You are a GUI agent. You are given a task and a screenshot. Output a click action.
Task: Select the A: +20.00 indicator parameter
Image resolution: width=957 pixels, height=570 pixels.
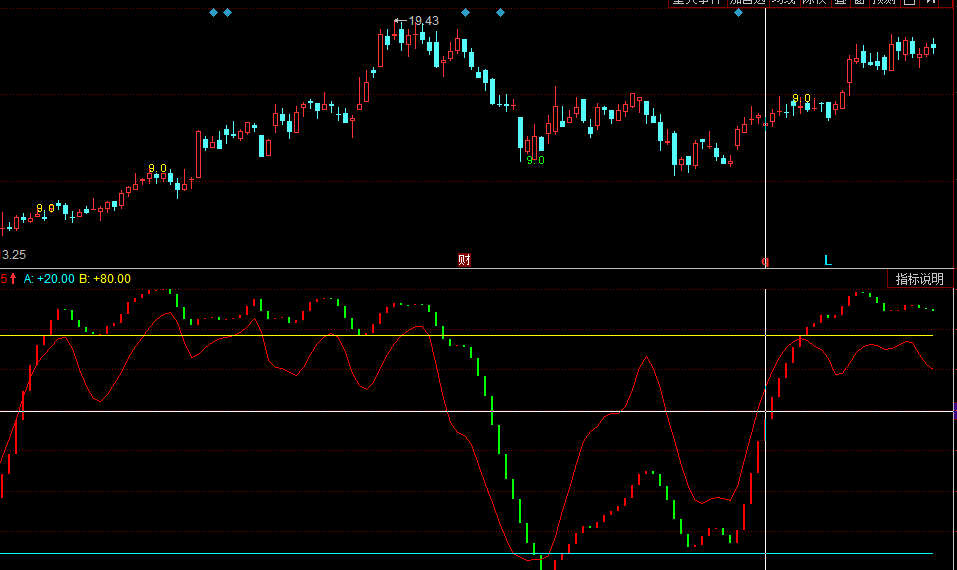(49, 279)
